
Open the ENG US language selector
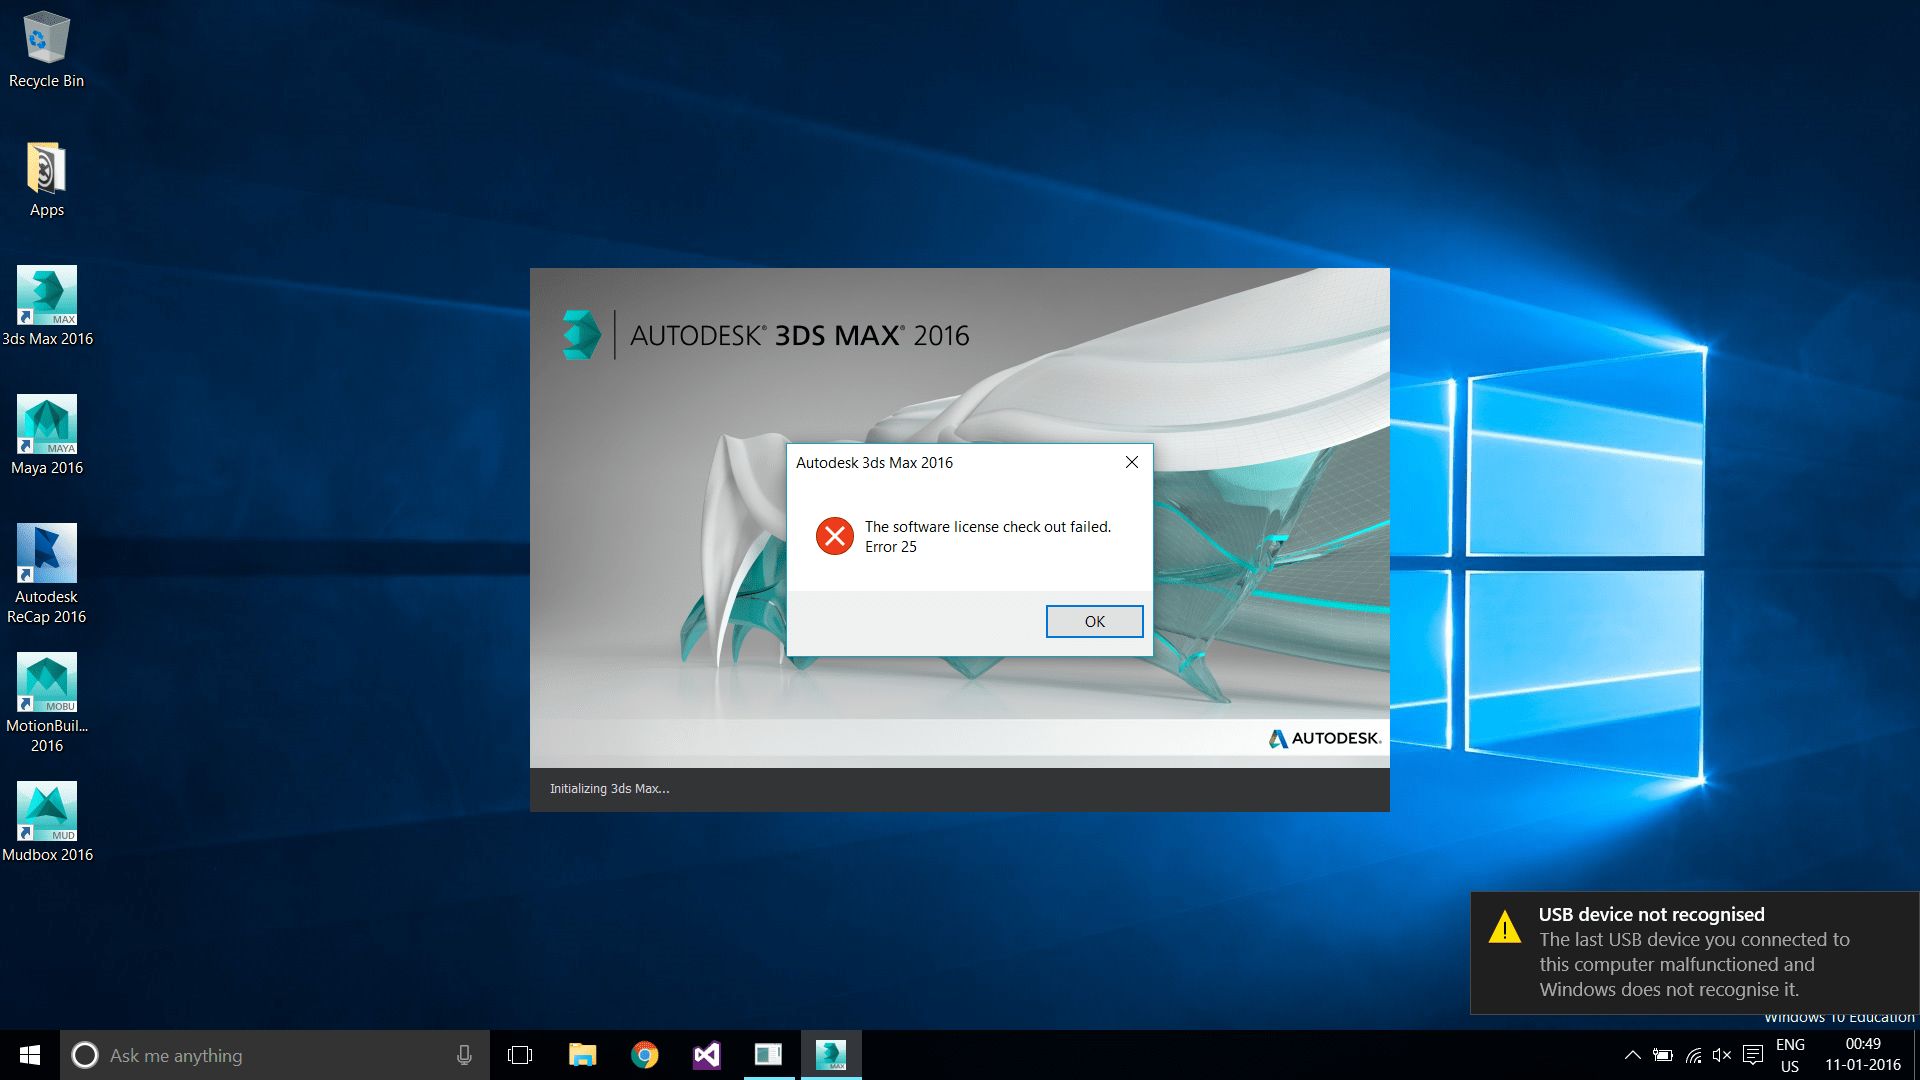[1790, 1055]
